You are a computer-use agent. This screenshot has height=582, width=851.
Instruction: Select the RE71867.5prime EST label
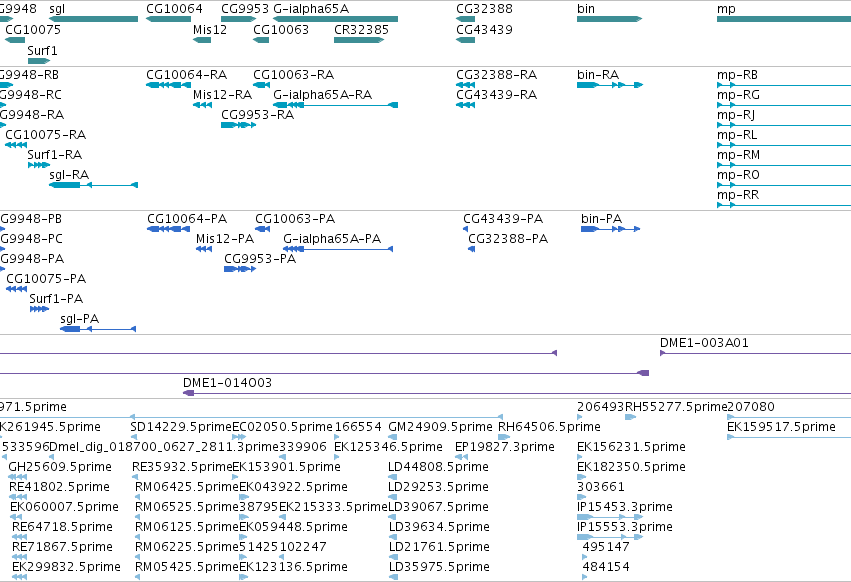click(62, 547)
